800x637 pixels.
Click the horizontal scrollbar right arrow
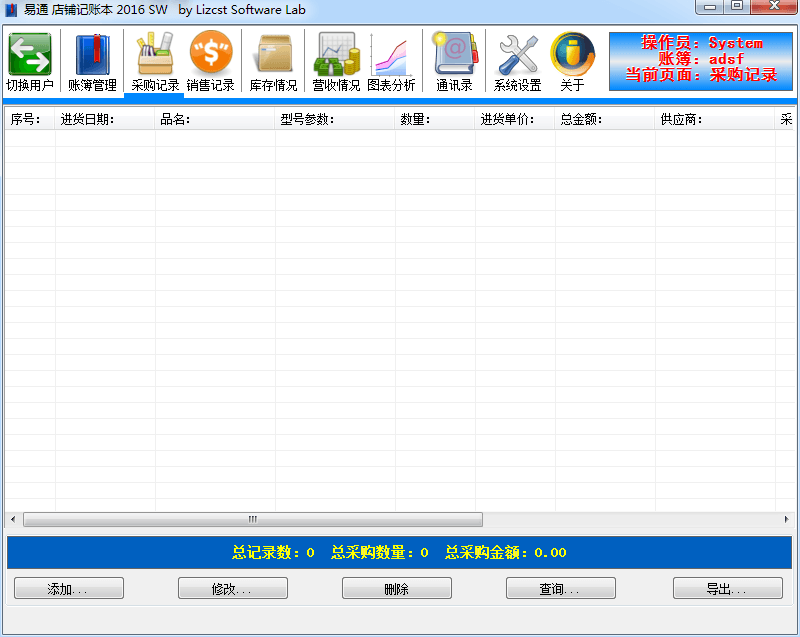pyautogui.click(x=790, y=520)
